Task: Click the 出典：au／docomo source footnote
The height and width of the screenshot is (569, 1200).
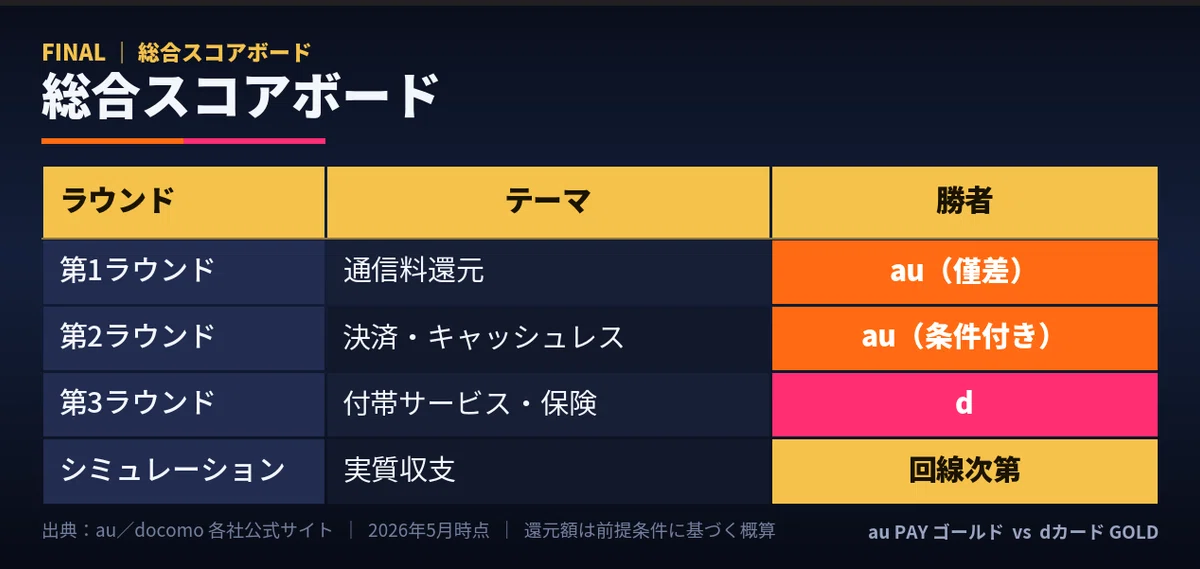Action: pos(187,531)
